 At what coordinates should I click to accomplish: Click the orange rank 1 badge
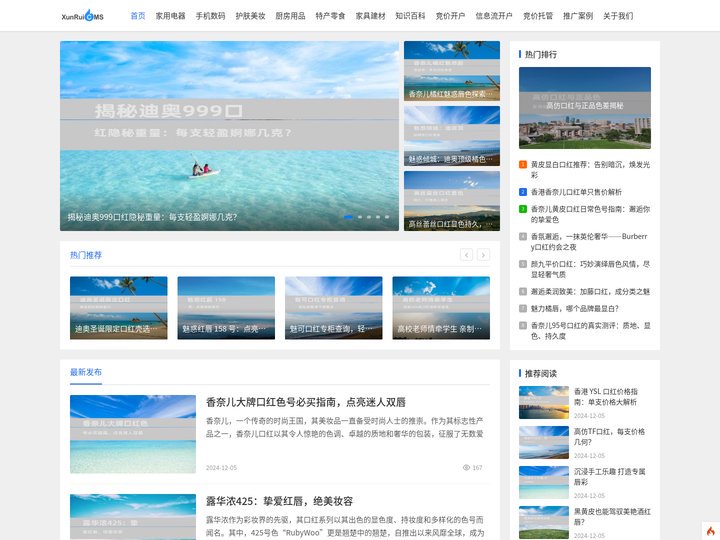[x=523, y=164]
